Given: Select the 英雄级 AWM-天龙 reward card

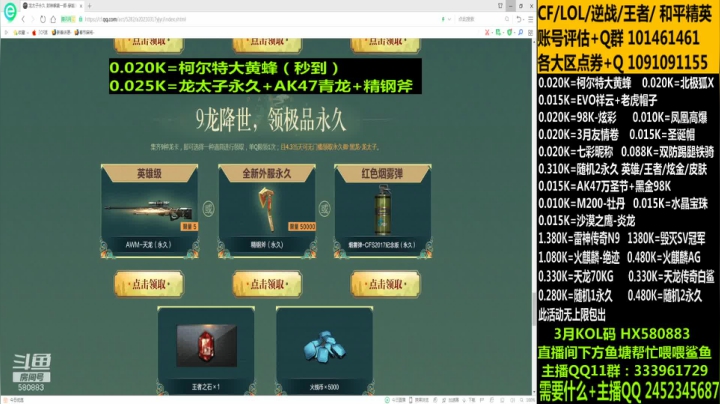Looking at the screenshot, I should click(x=150, y=211).
